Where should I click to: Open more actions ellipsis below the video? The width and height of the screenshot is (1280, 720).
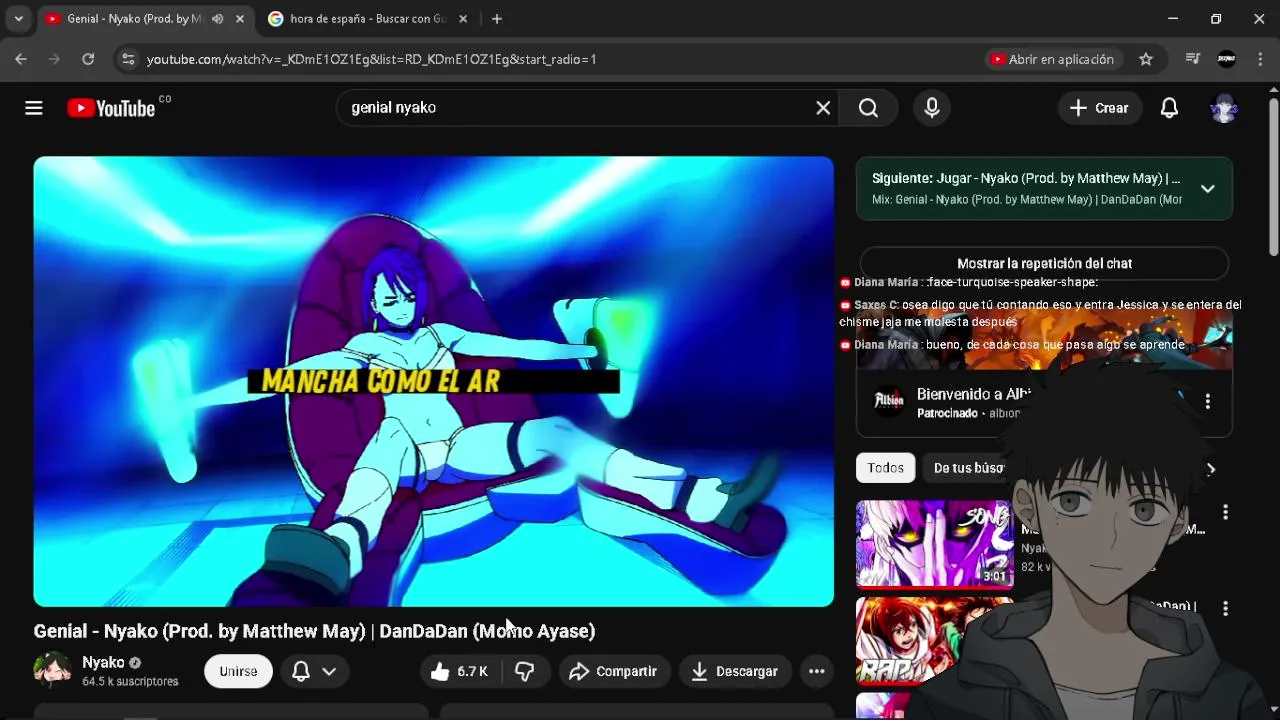click(x=816, y=671)
